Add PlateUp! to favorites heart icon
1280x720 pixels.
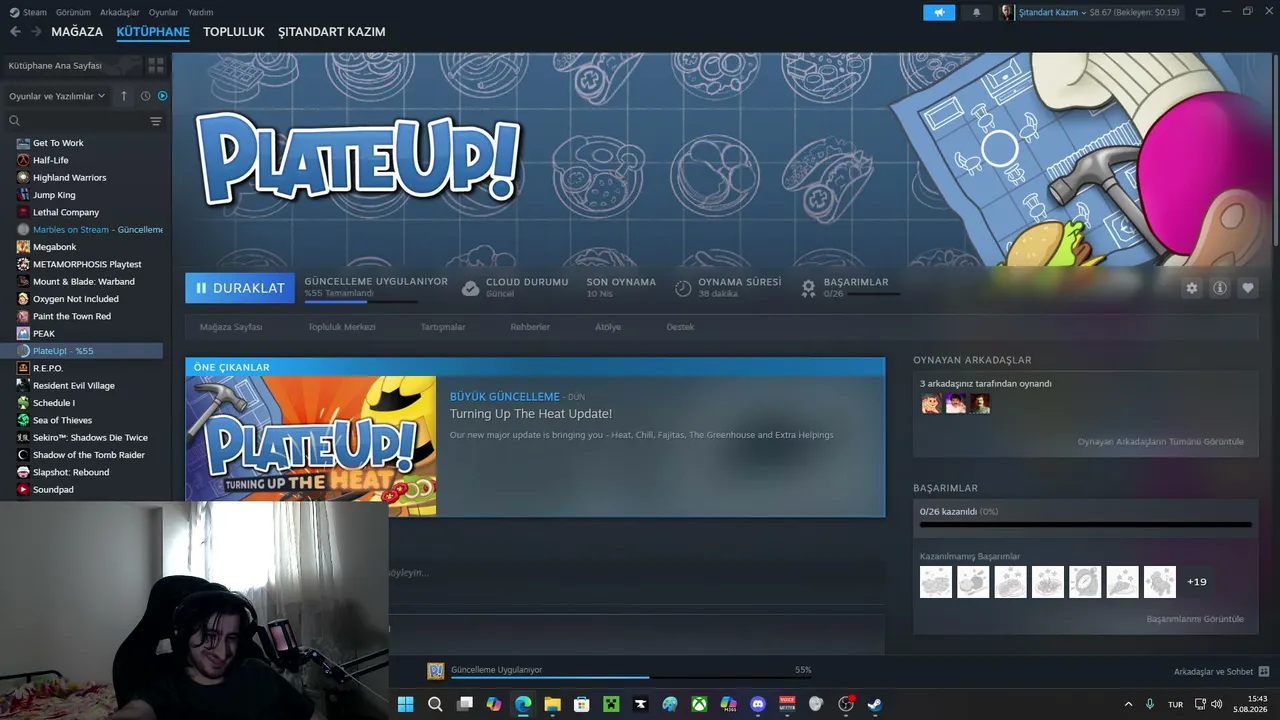point(1248,288)
